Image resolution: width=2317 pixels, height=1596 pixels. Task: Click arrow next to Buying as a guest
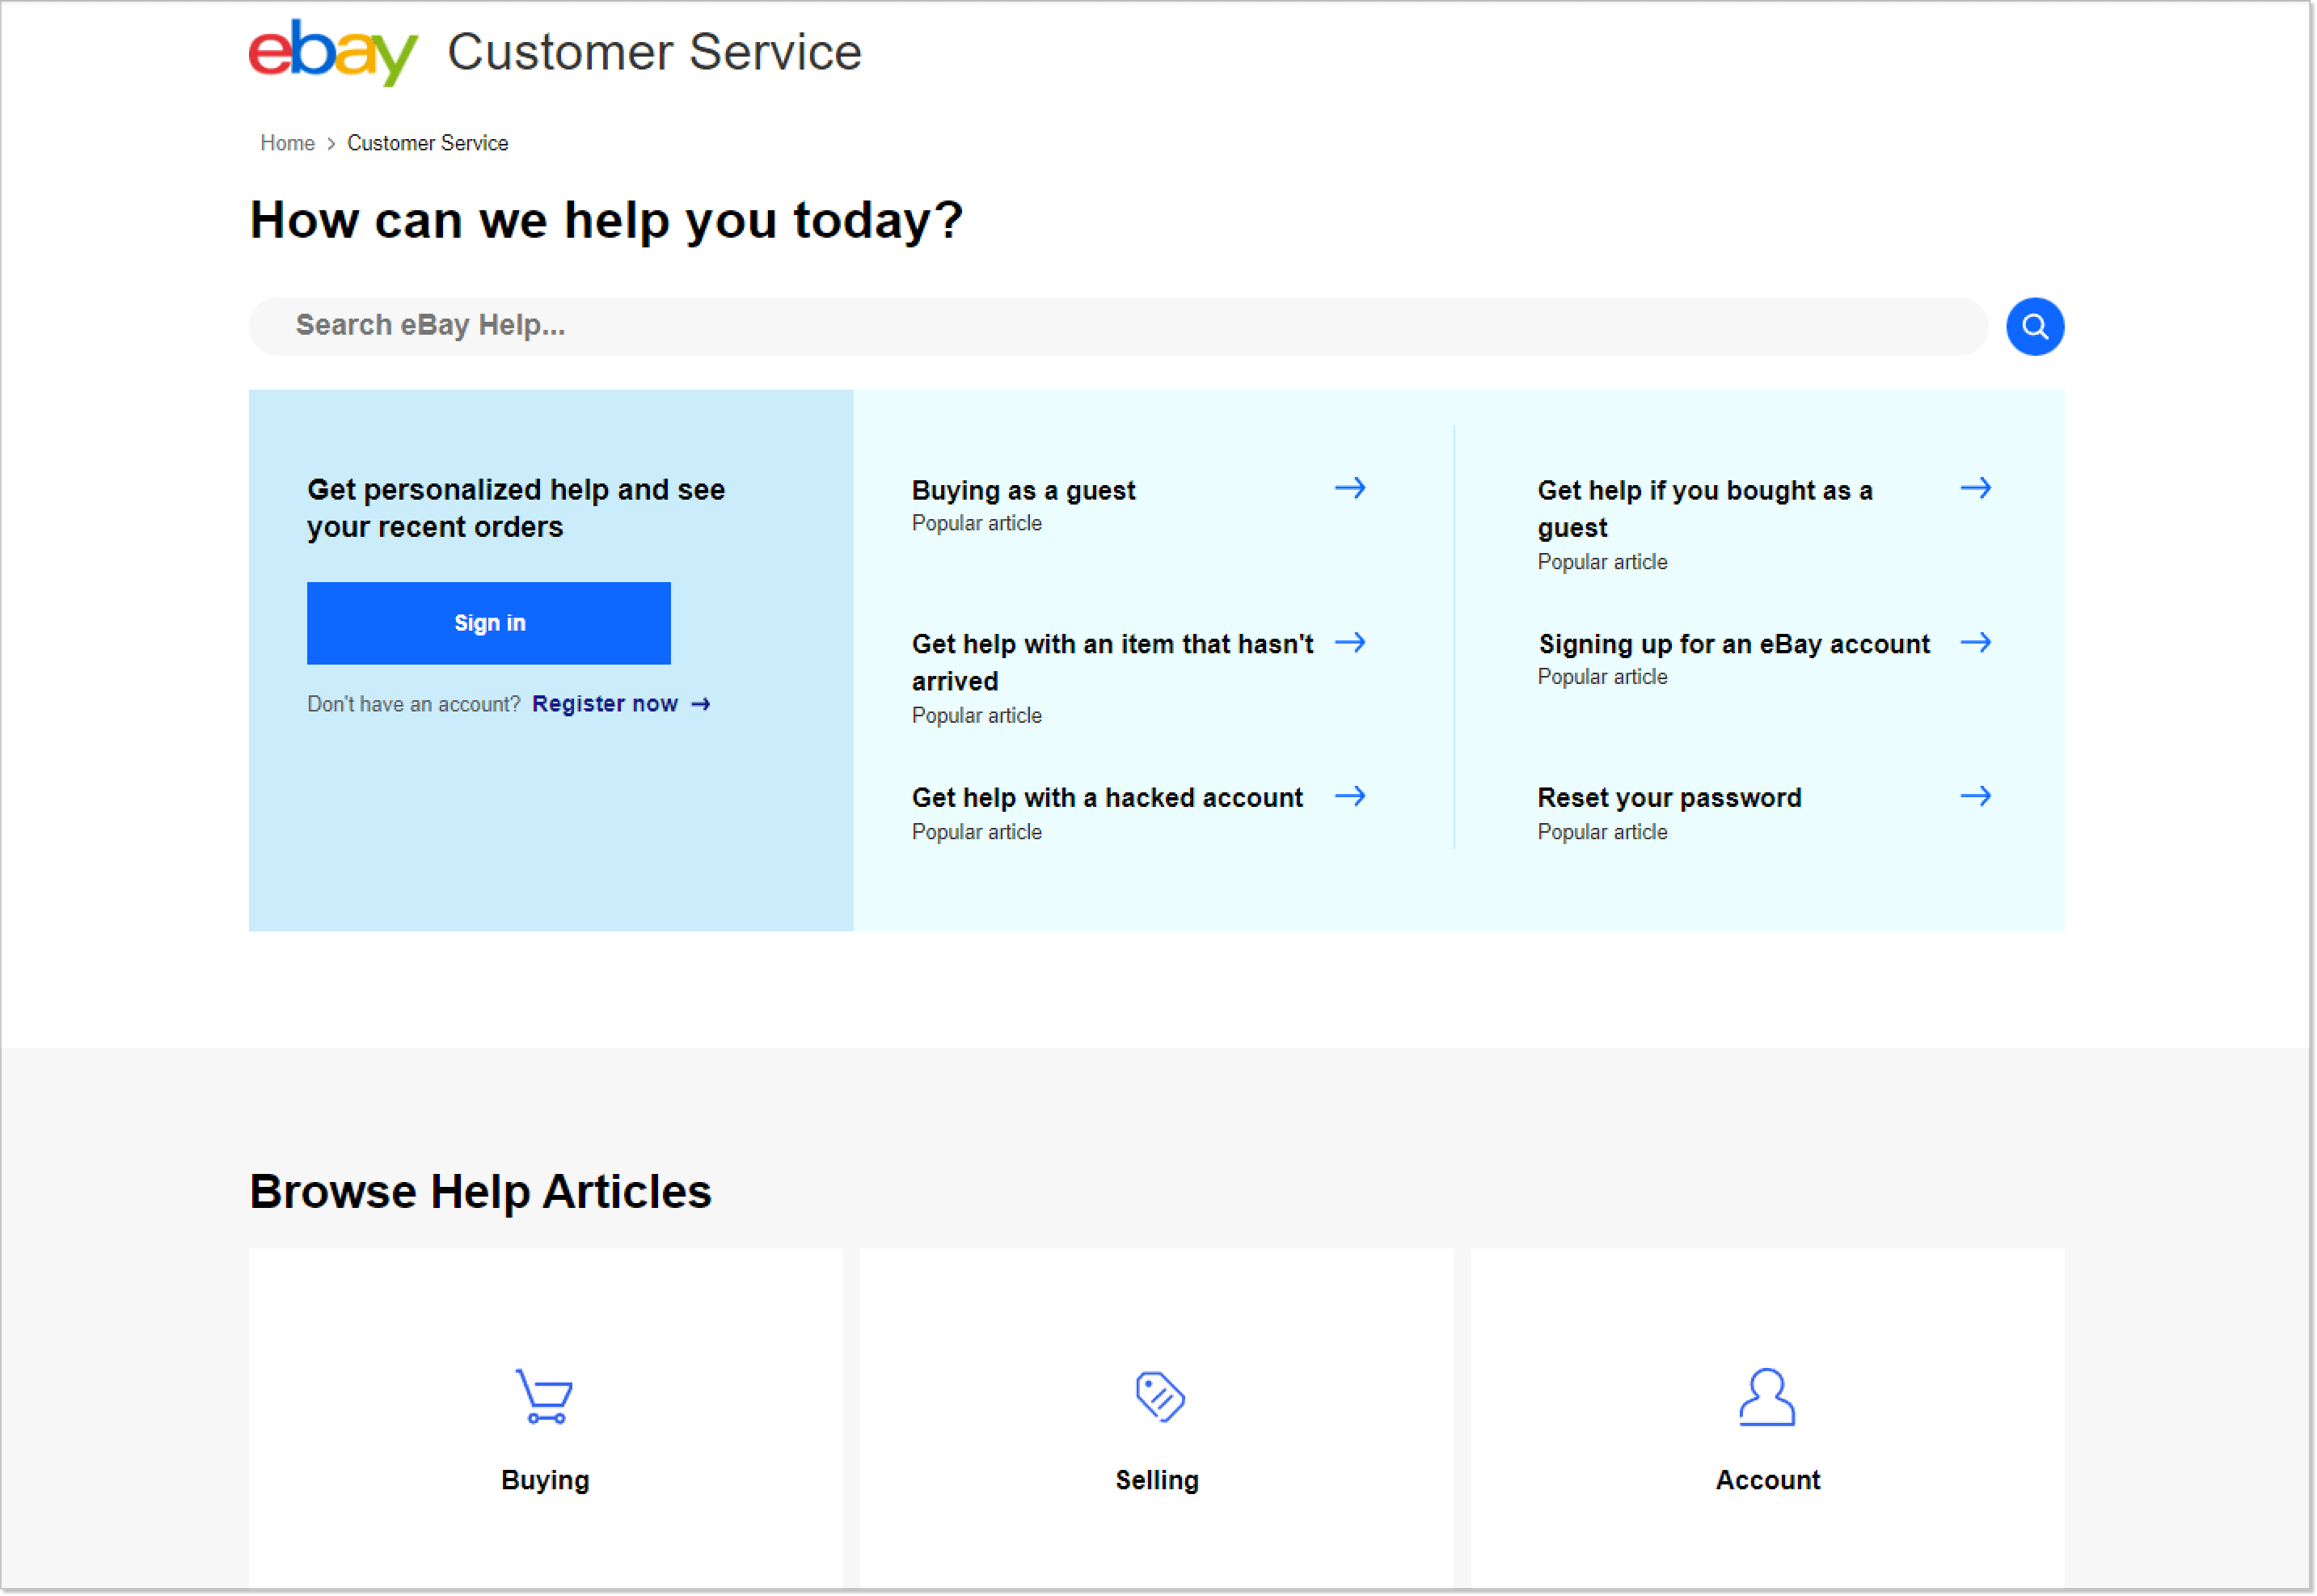[1356, 488]
